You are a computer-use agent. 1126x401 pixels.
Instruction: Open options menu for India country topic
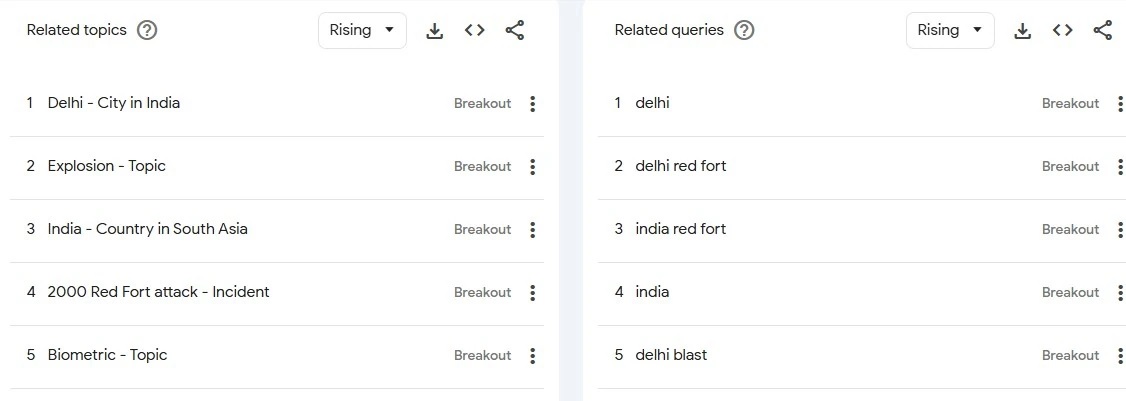coord(533,230)
